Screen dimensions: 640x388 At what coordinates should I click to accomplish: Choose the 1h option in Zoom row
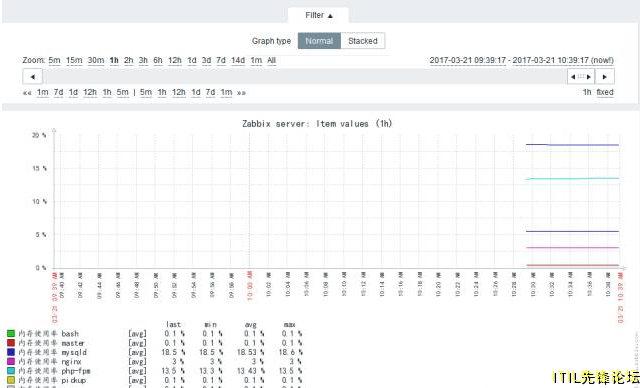pos(114,60)
